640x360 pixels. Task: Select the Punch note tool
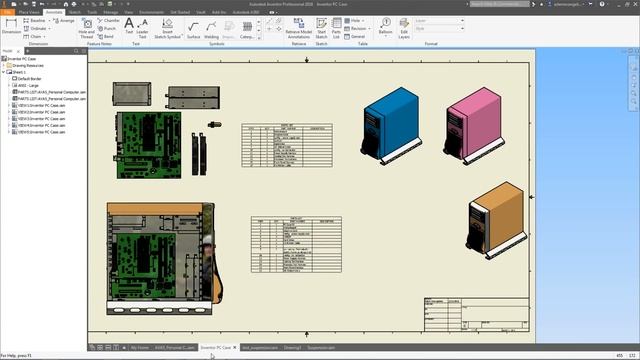[x=107, y=29]
